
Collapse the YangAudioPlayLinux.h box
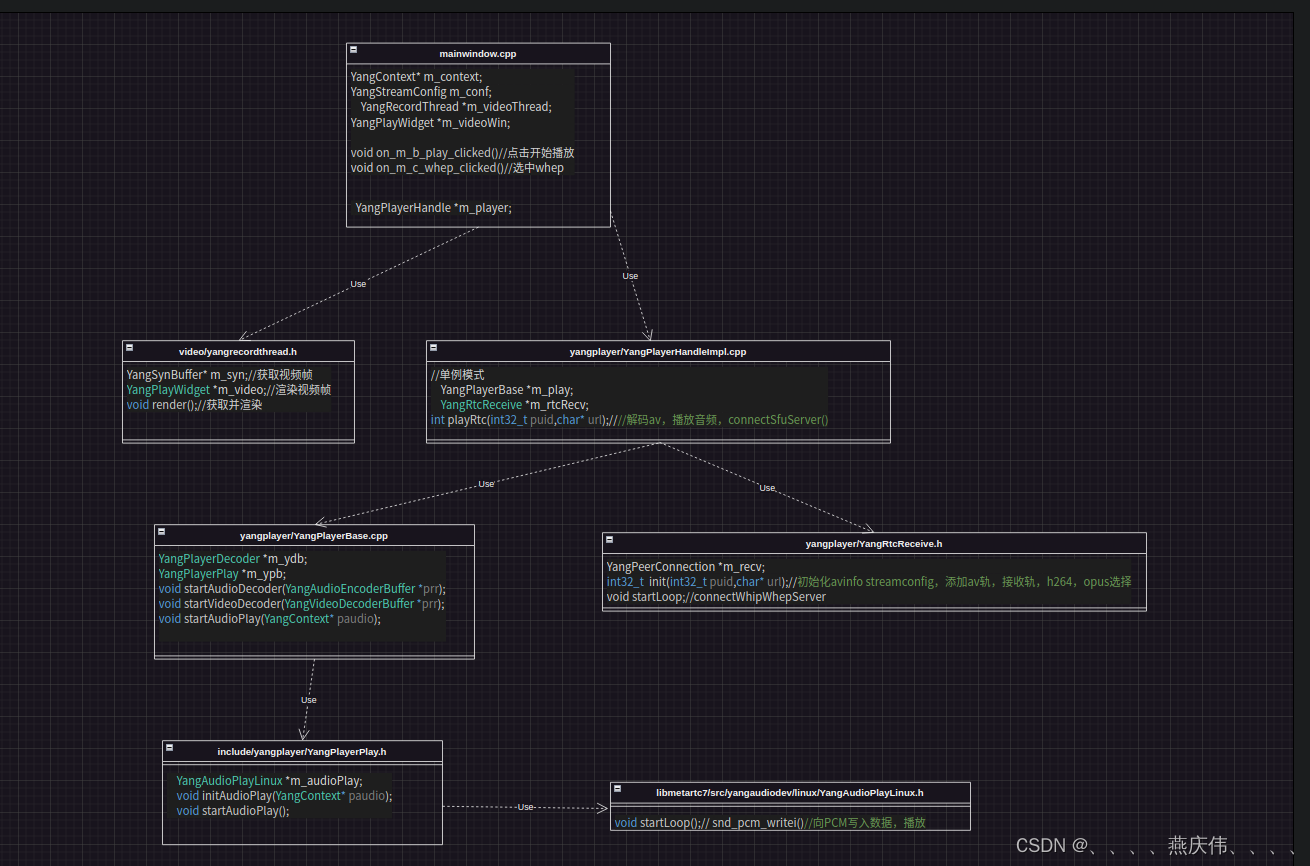(617, 788)
